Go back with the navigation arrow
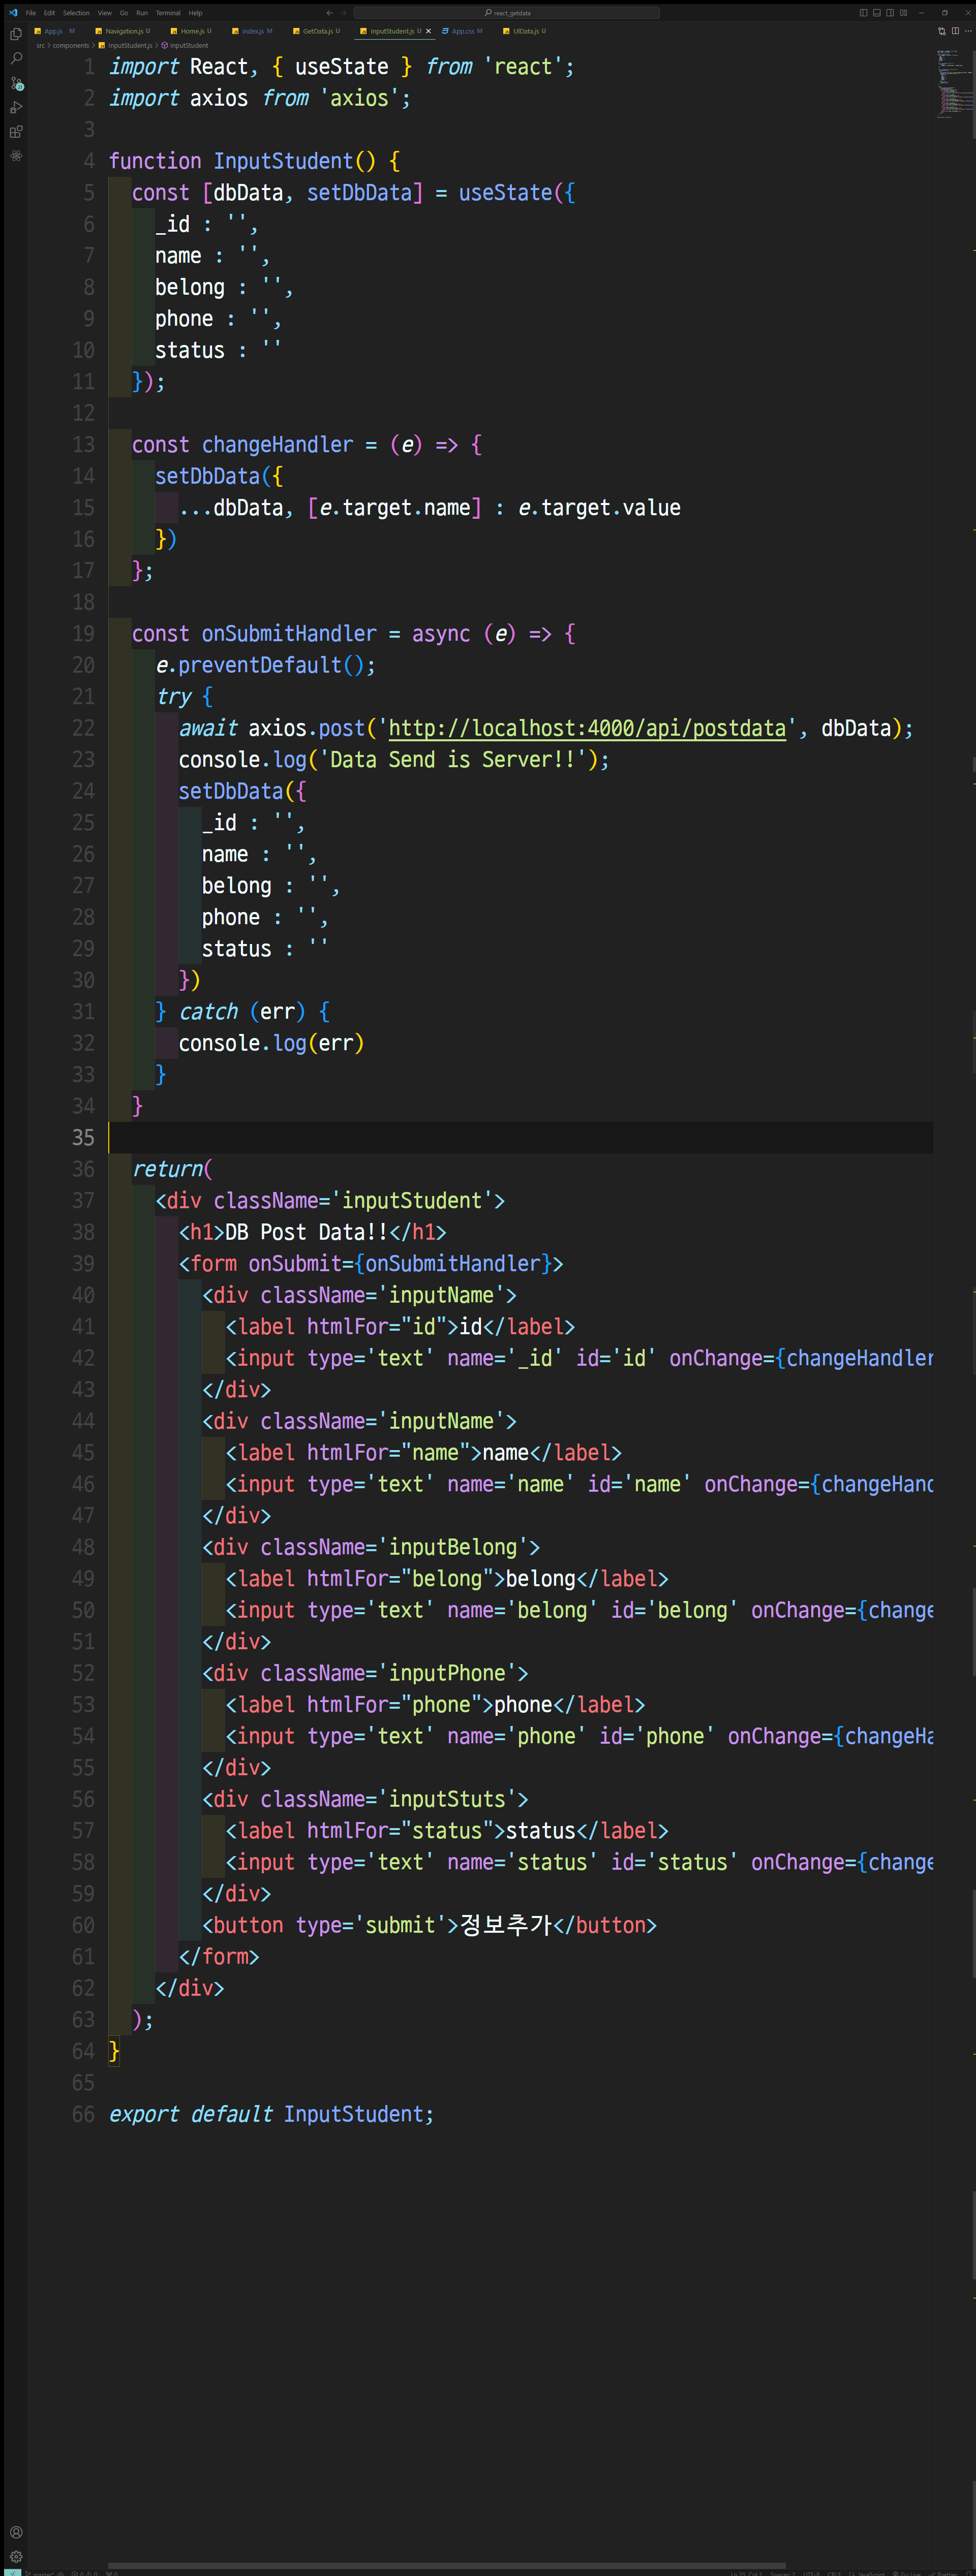This screenshot has width=976, height=2576. pos(329,13)
